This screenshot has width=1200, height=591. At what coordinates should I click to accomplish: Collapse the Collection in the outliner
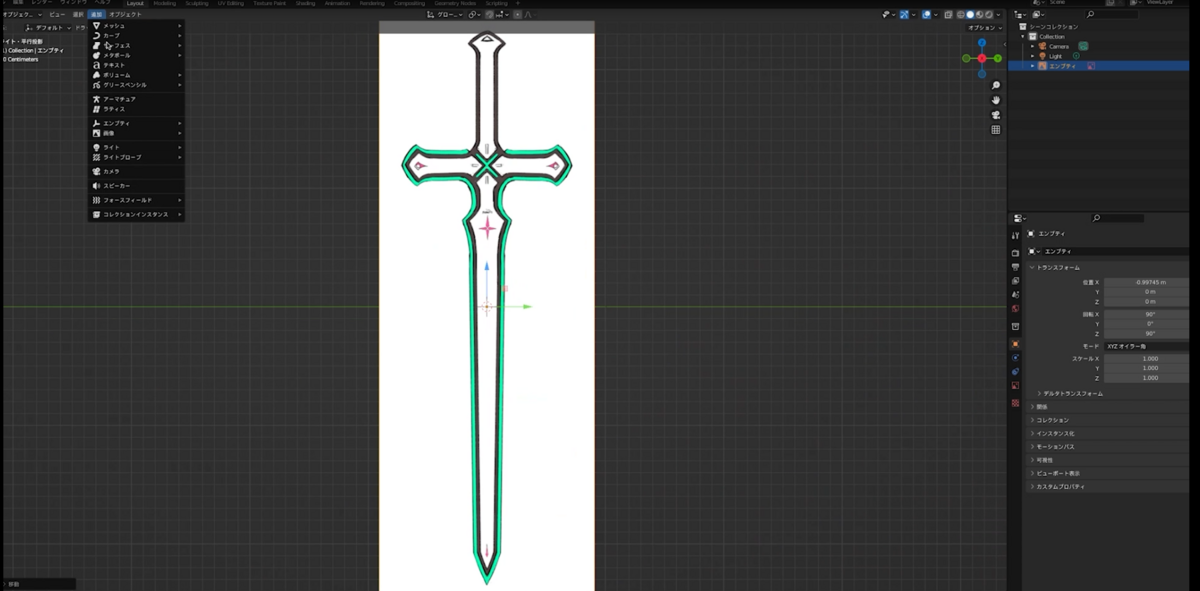1025,36
